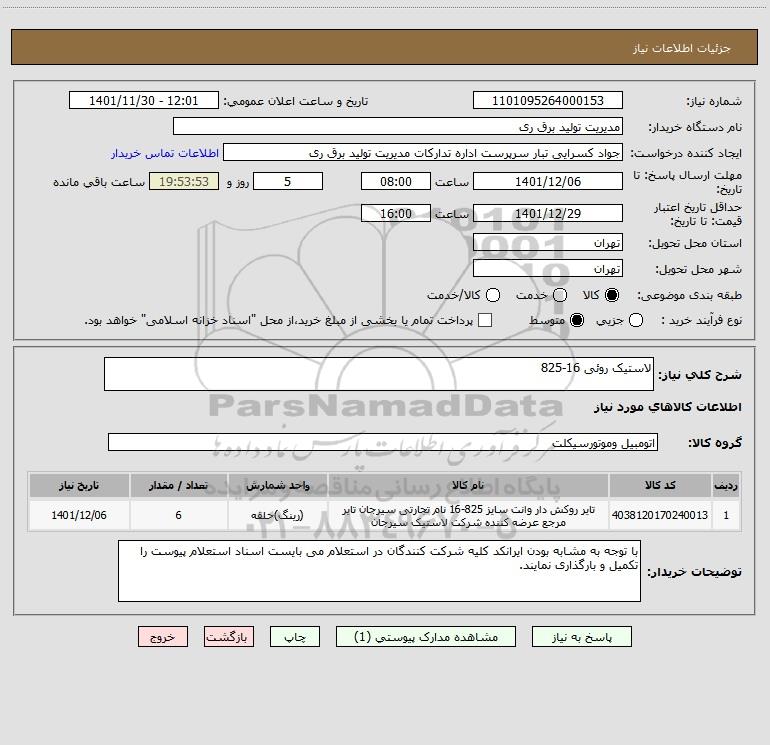770x745 pixels.
Task: Click the unit cell (رینگ)حلقه
Action: click(277, 515)
